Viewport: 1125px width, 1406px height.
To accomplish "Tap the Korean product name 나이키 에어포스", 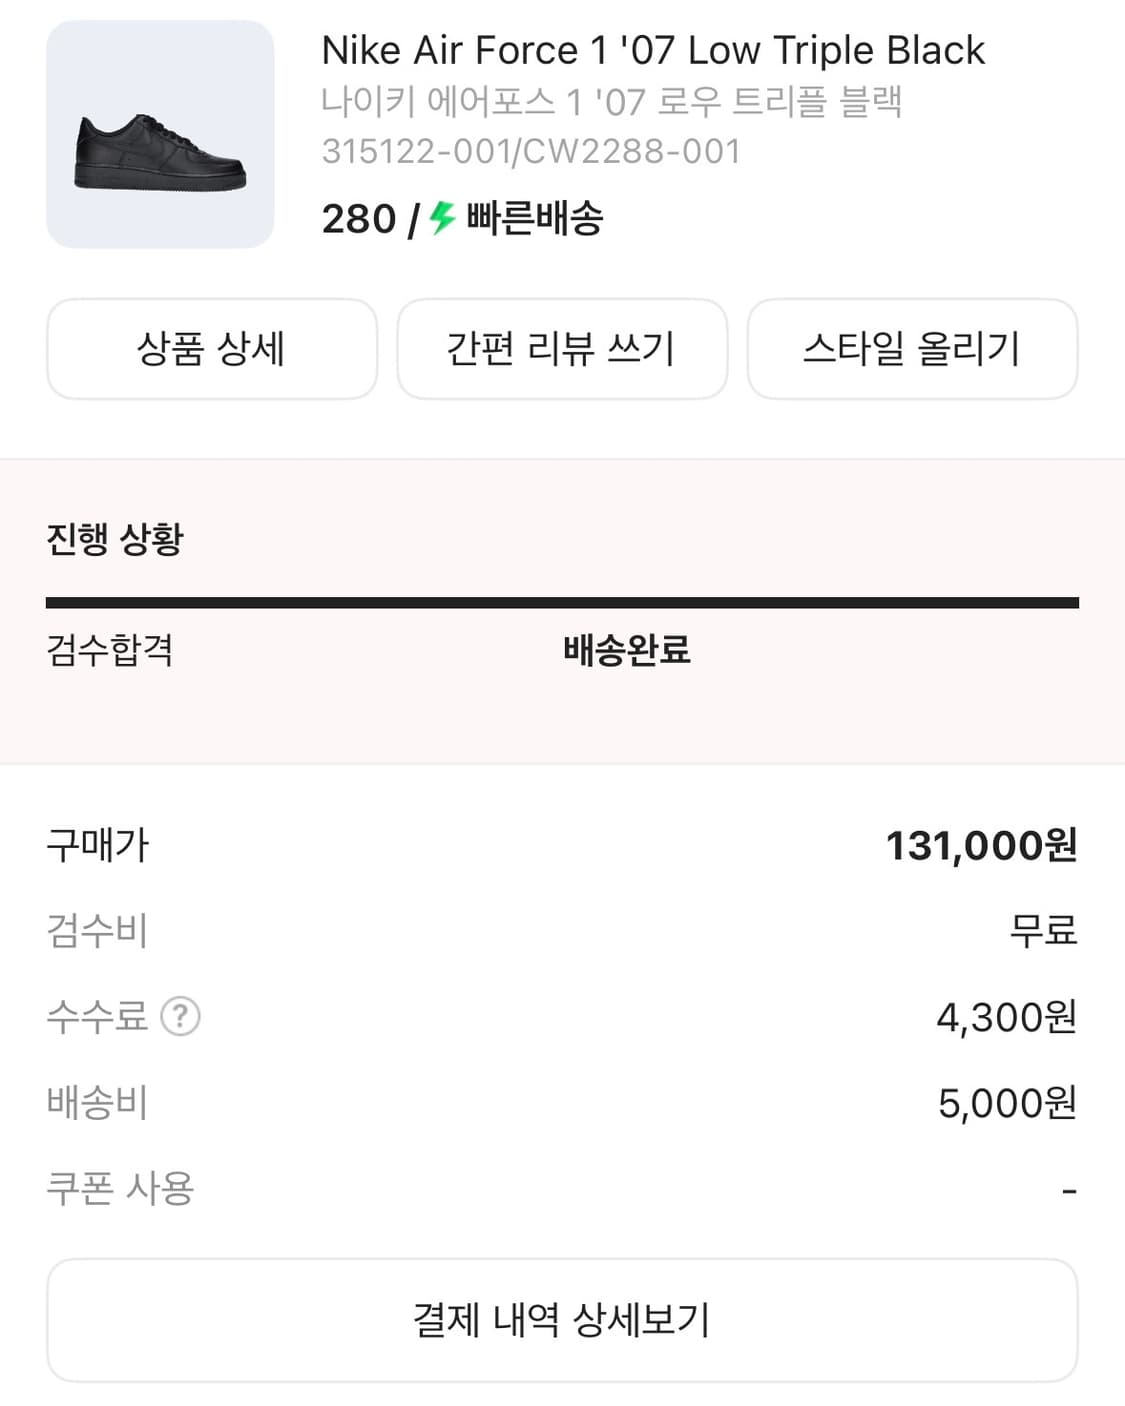I will (x=611, y=101).
